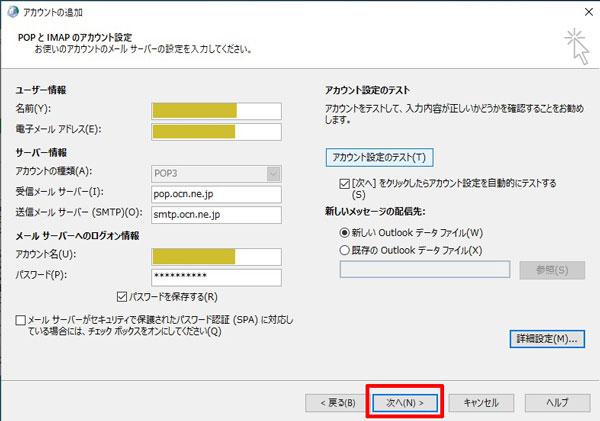Click the 新しいメッセージの配信先 label
600x421 pixels.
point(375,211)
